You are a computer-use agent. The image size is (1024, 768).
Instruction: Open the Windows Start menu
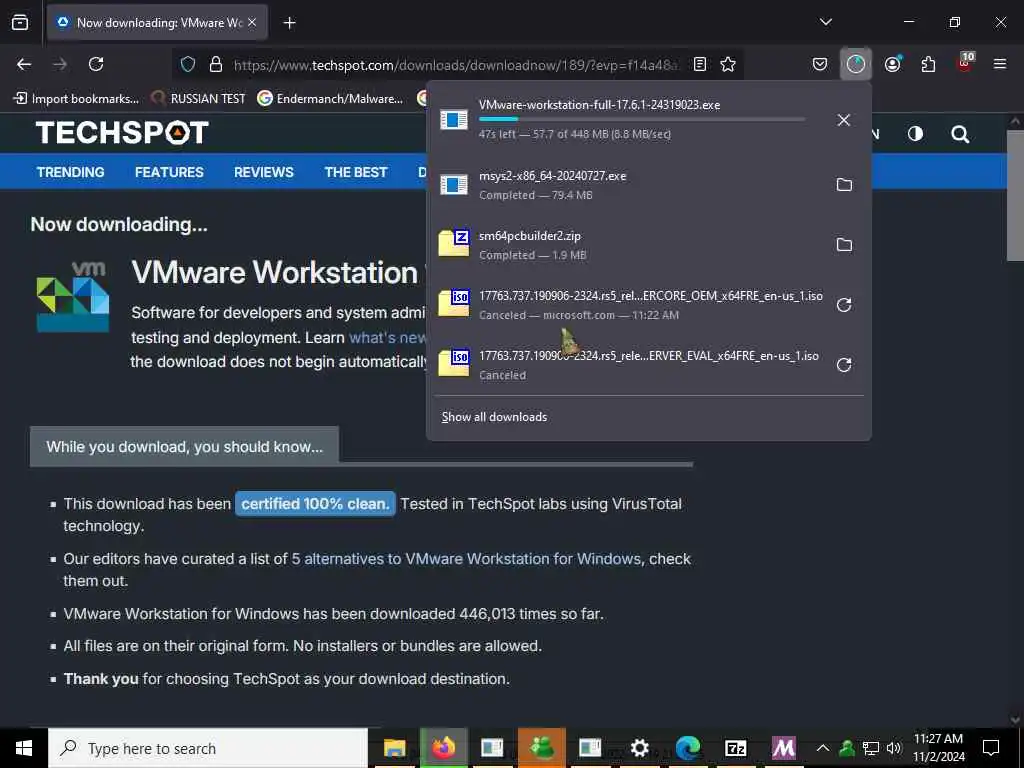point(24,748)
